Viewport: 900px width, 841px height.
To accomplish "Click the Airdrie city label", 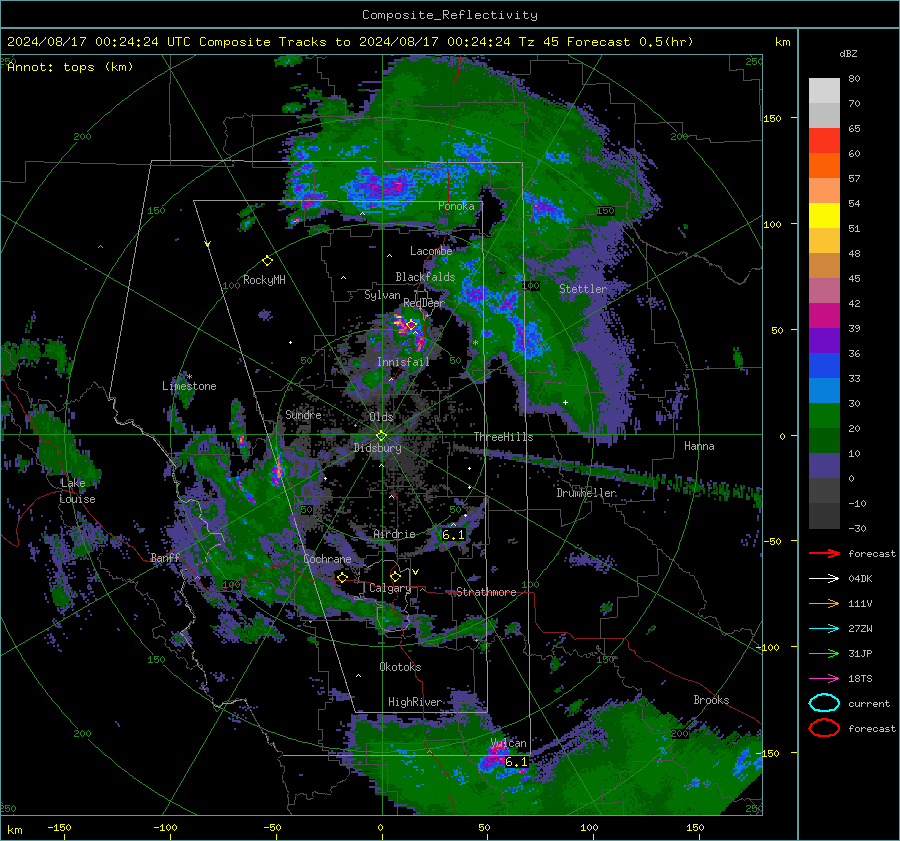I will pos(394,534).
